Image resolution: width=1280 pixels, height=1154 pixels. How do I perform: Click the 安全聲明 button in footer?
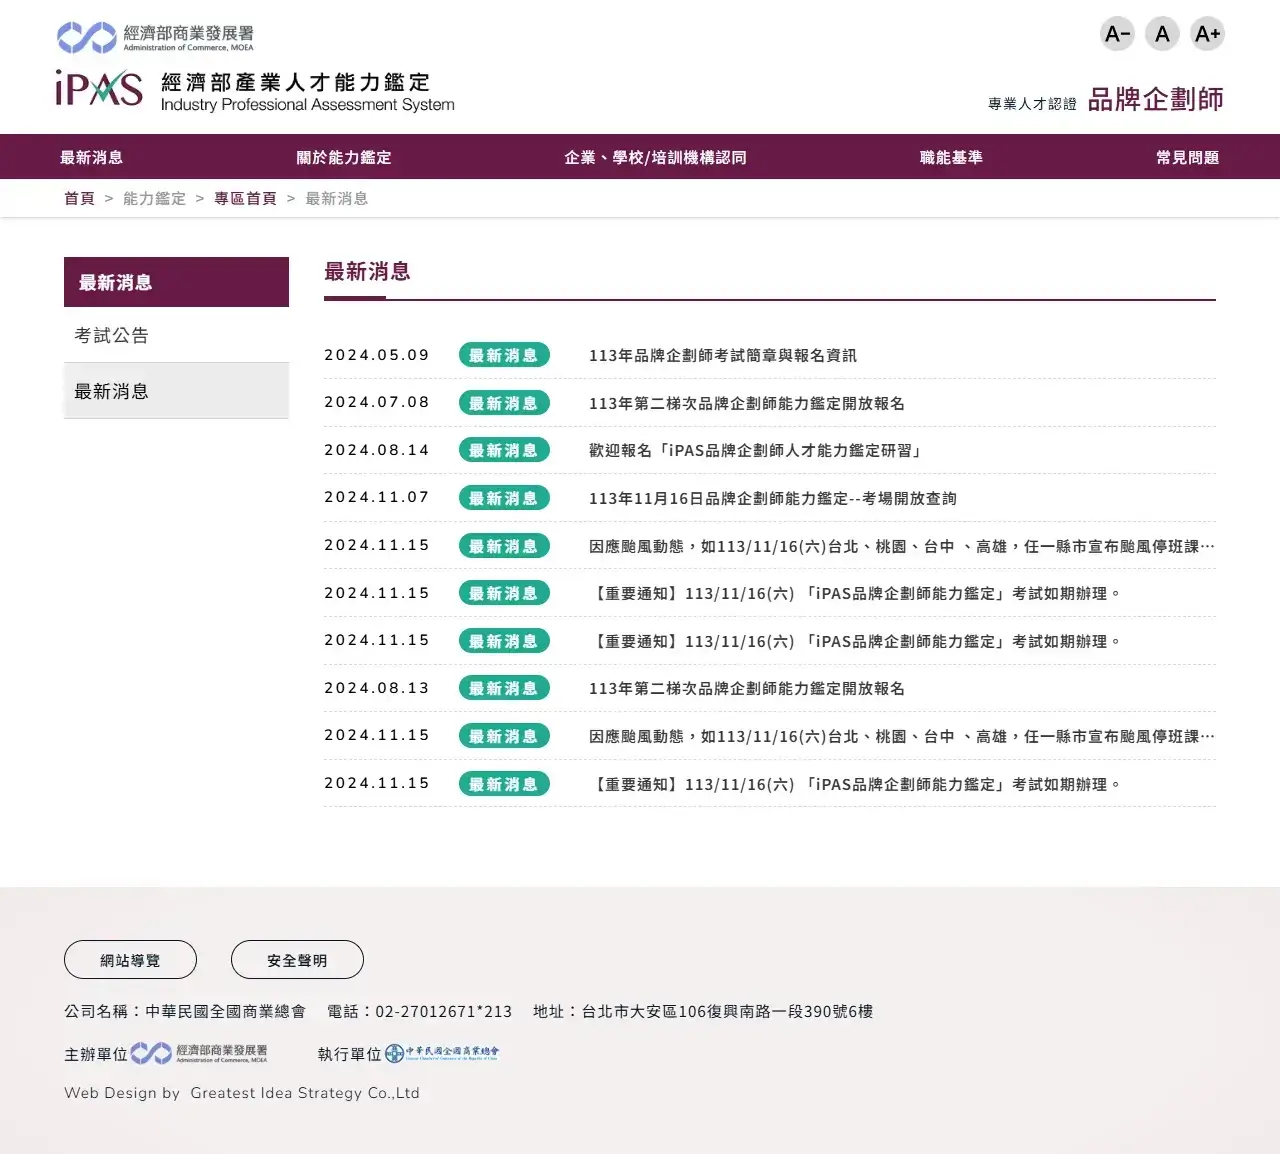pyautogui.click(x=297, y=960)
